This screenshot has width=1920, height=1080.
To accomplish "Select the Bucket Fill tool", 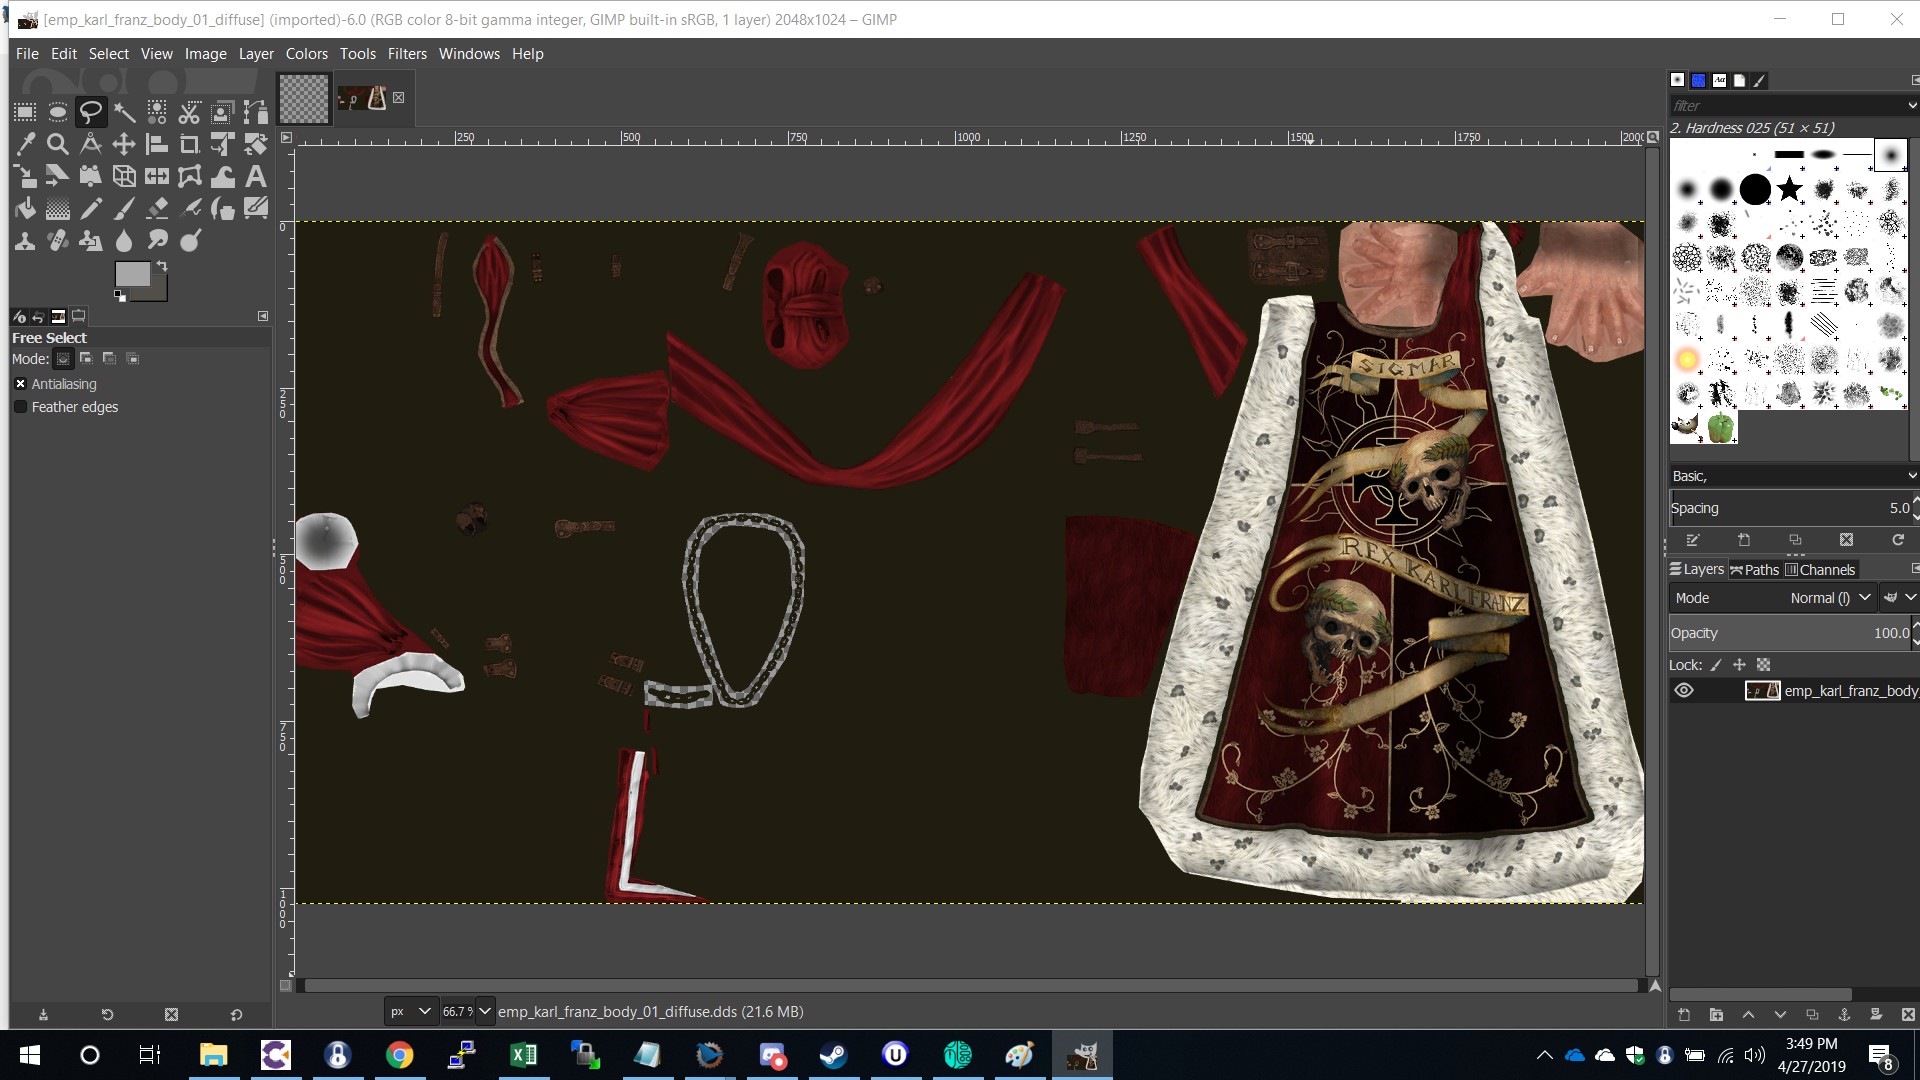I will 25,209.
